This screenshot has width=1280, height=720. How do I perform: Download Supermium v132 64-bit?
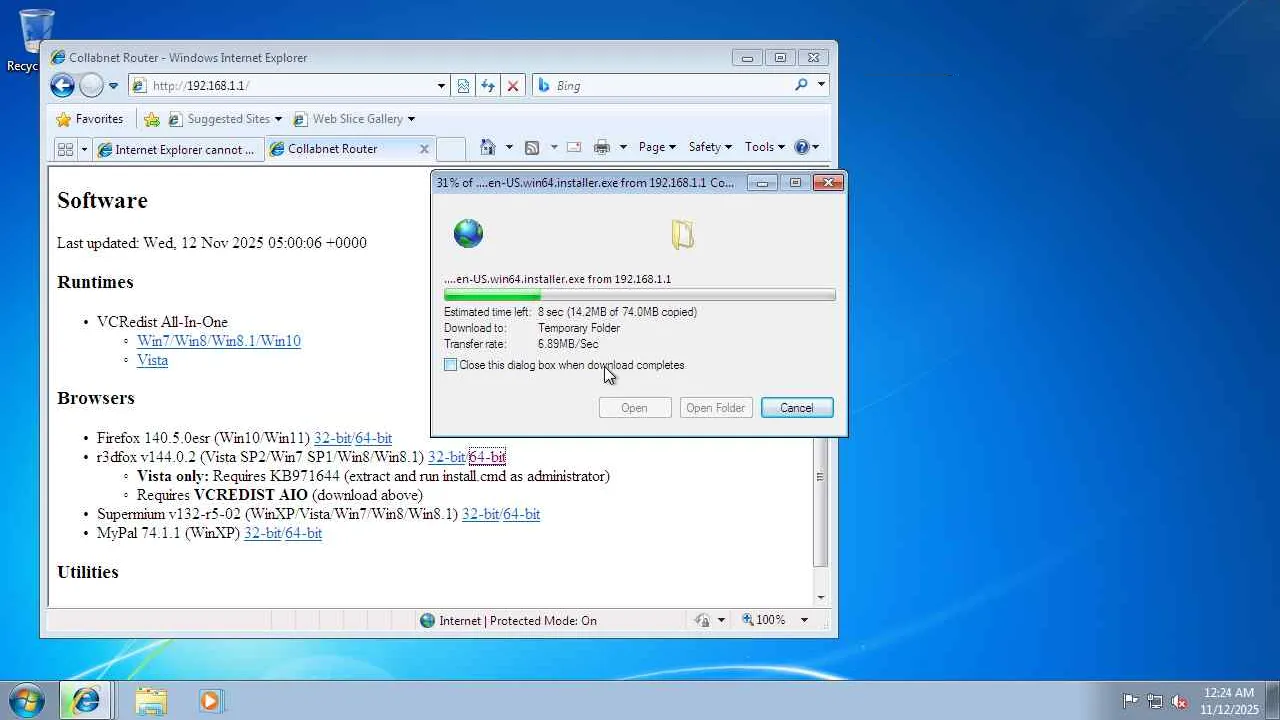pyautogui.click(x=522, y=514)
